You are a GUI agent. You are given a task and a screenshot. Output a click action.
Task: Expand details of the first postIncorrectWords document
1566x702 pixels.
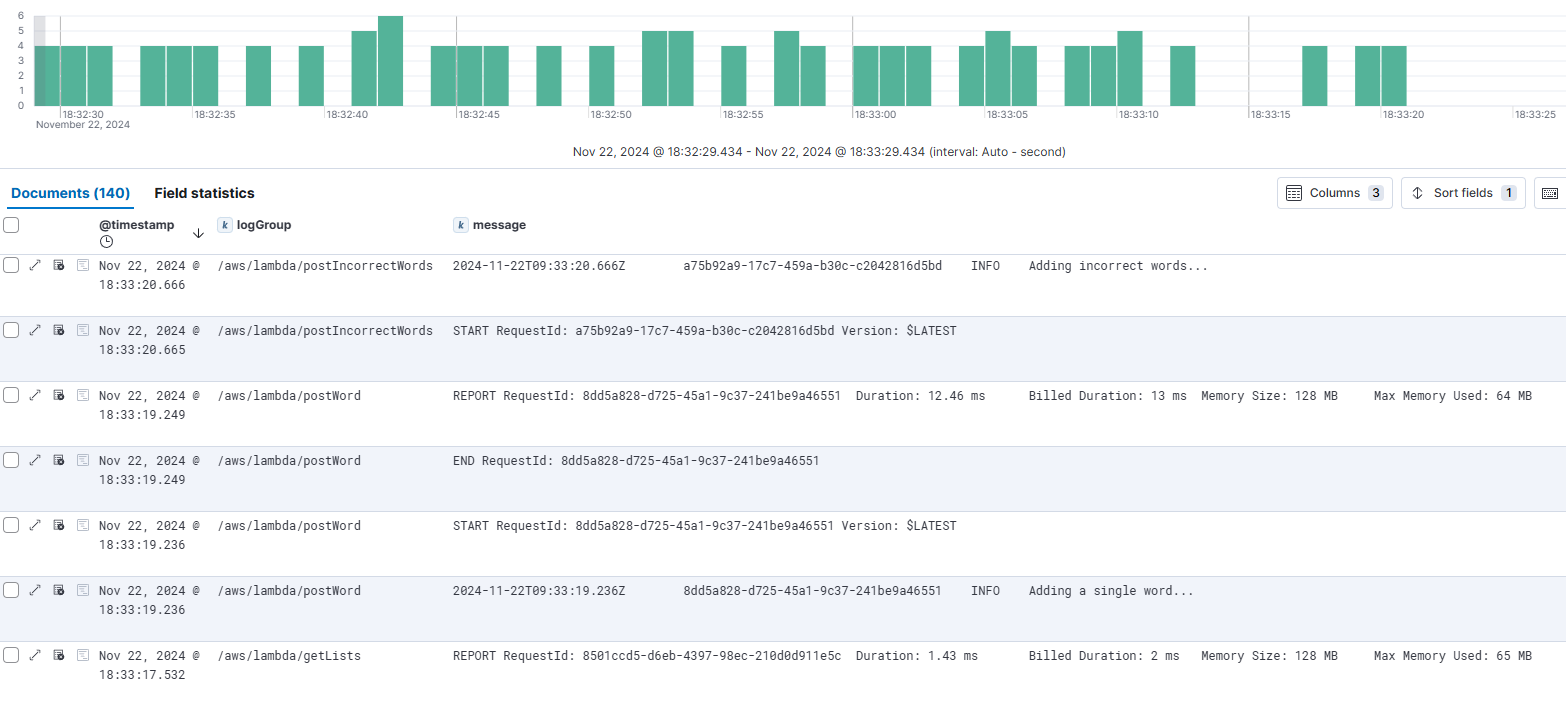[x=35, y=265]
